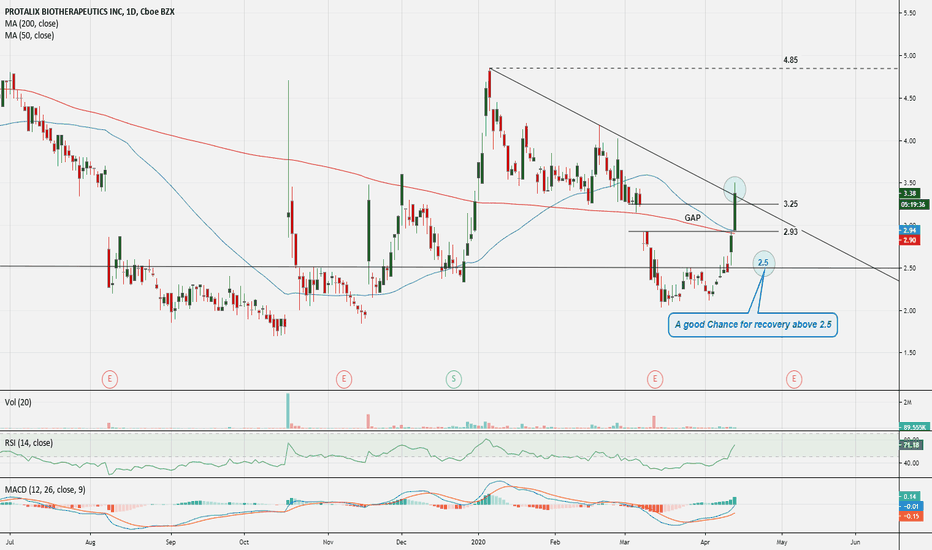Click the August earnings E marker
The height and width of the screenshot is (550, 932).
click(x=109, y=379)
